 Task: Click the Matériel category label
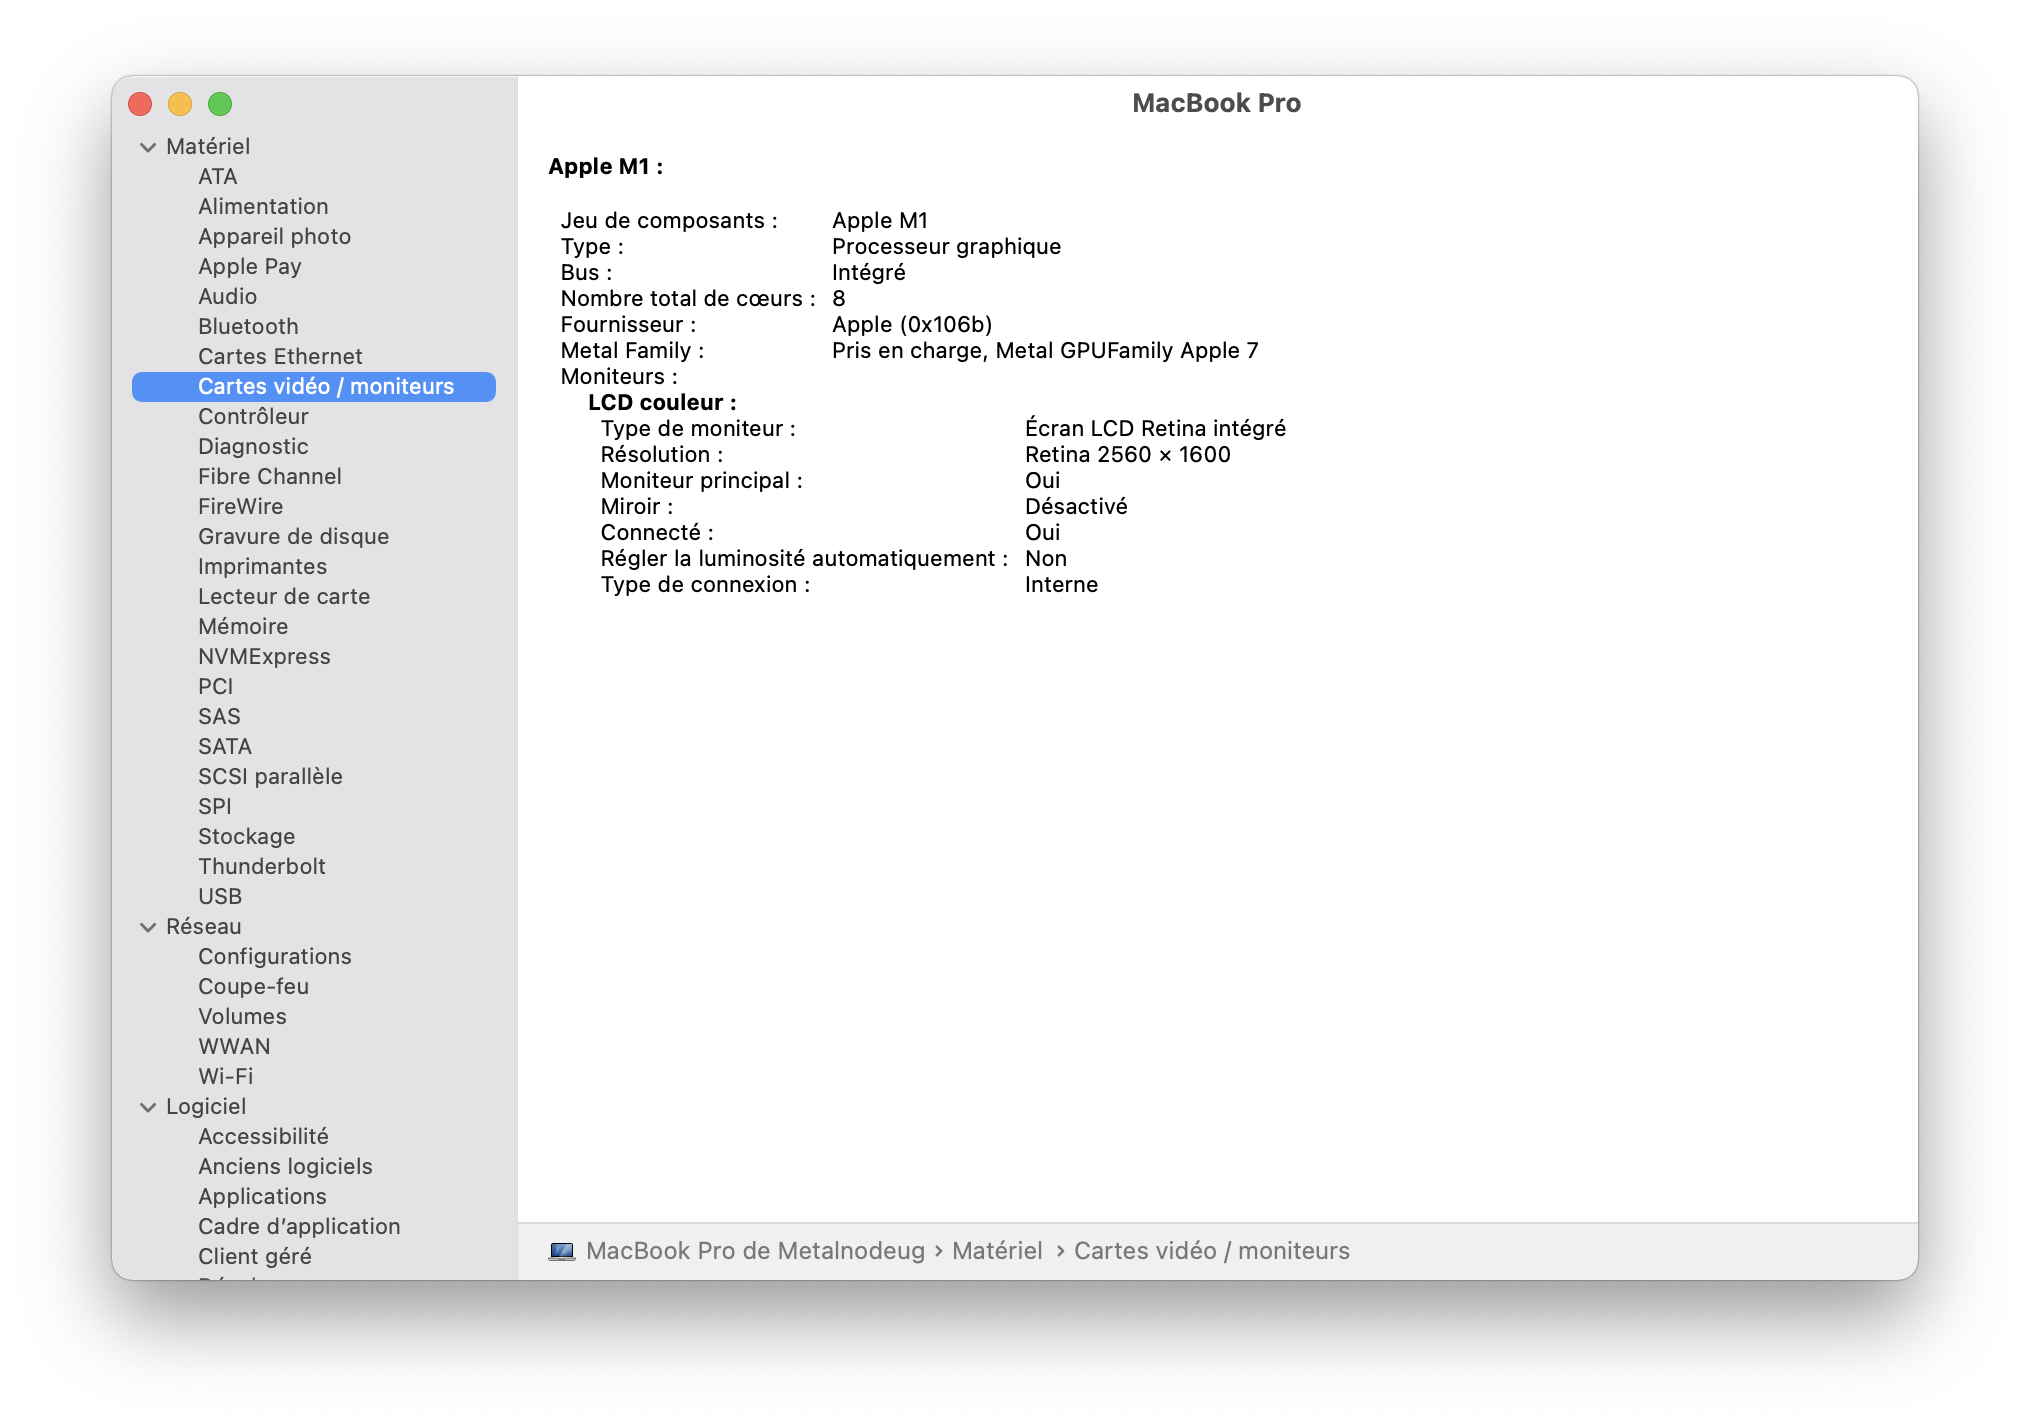tap(208, 147)
